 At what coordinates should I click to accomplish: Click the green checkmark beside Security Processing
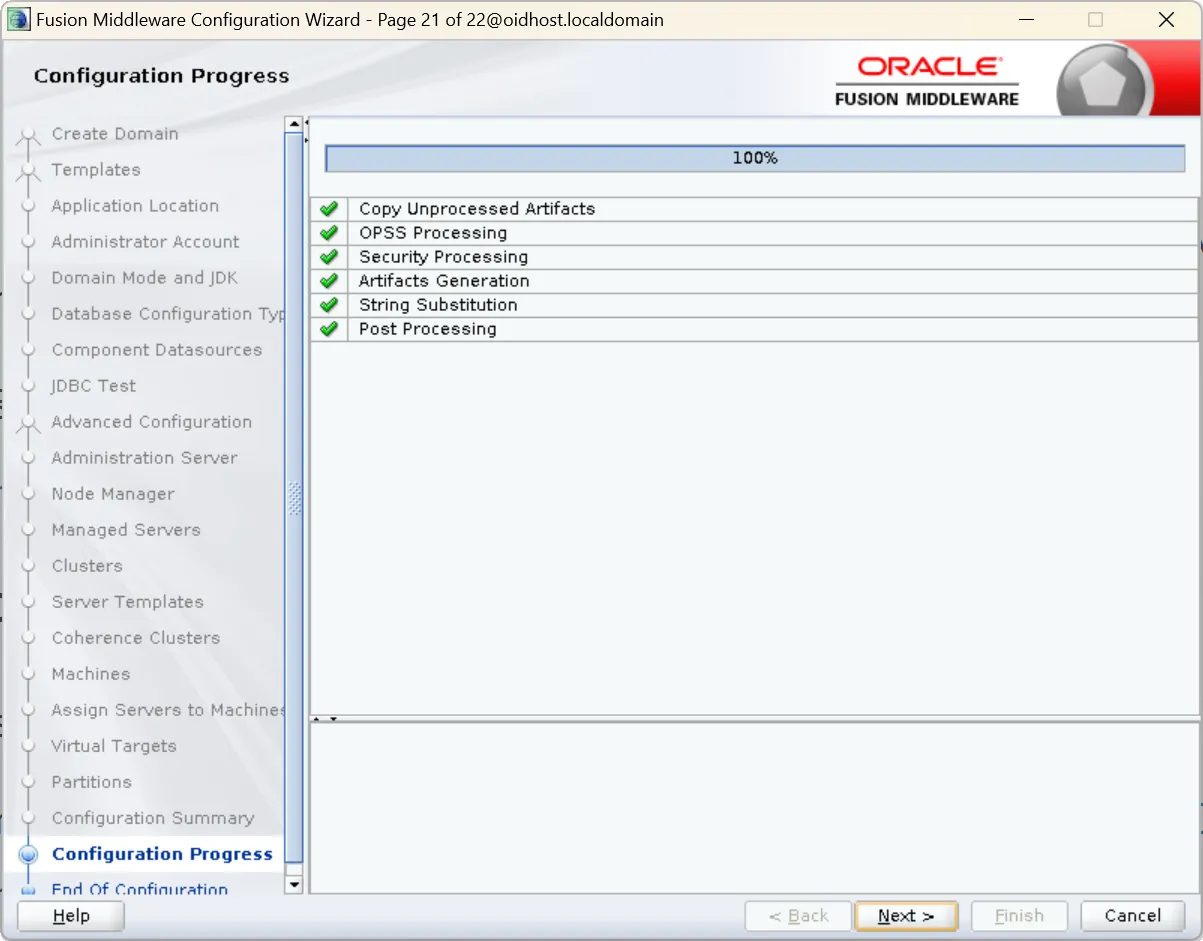(x=328, y=257)
